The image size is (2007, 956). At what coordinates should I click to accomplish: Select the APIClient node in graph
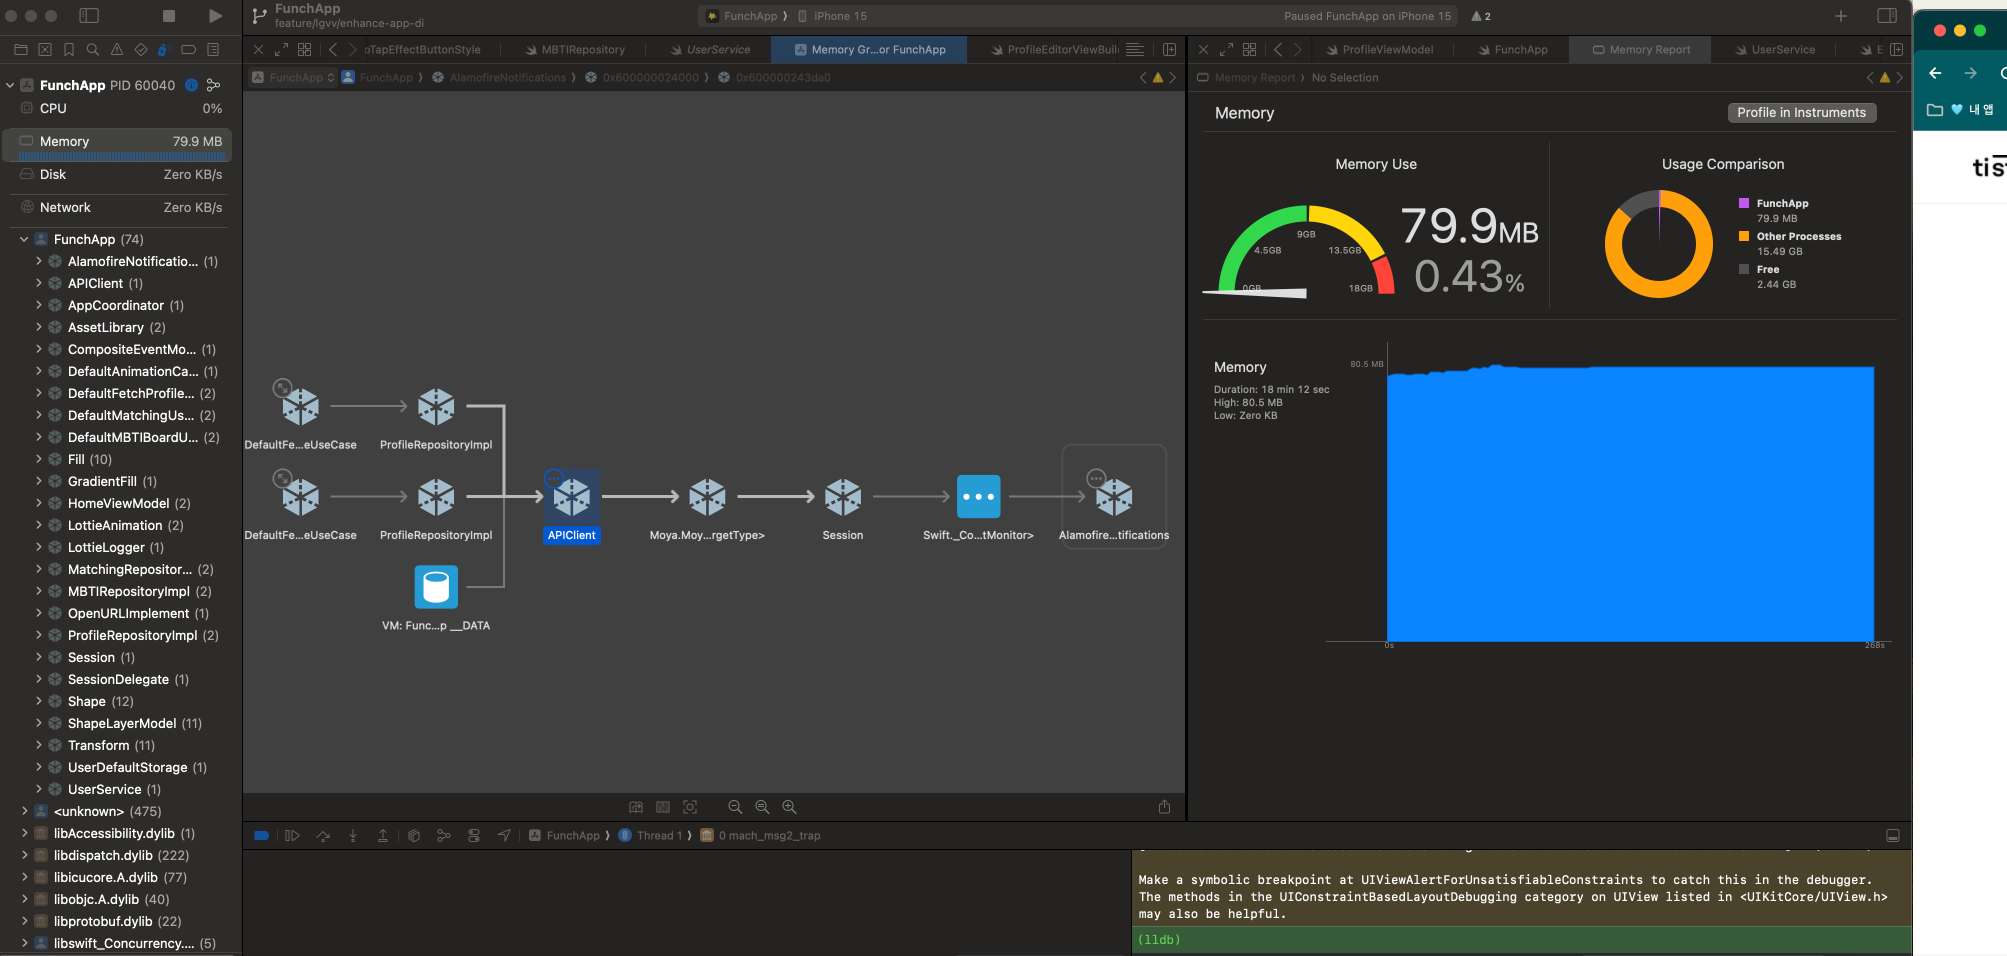coord(572,506)
